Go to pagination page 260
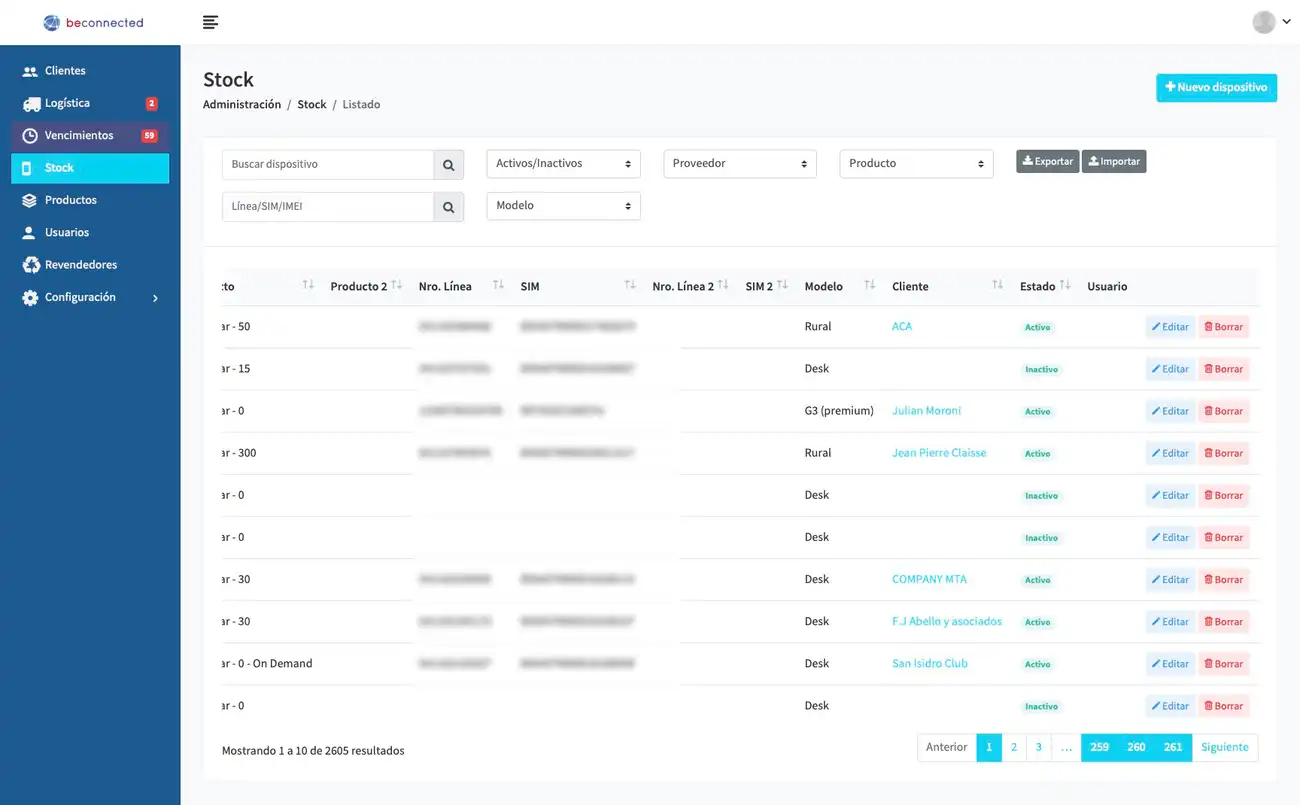The image size is (1300, 805). (1136, 747)
